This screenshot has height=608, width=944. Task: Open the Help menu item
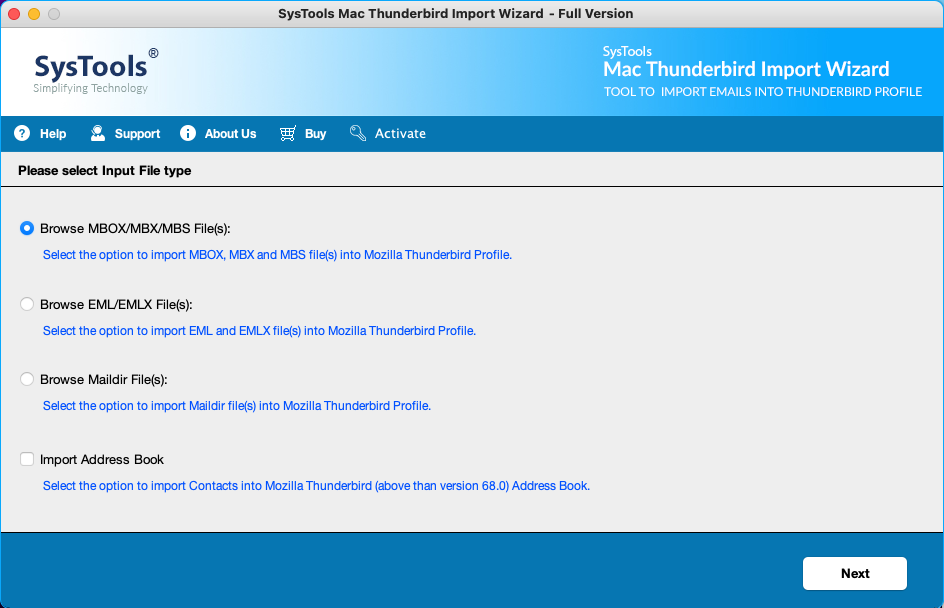(40, 134)
